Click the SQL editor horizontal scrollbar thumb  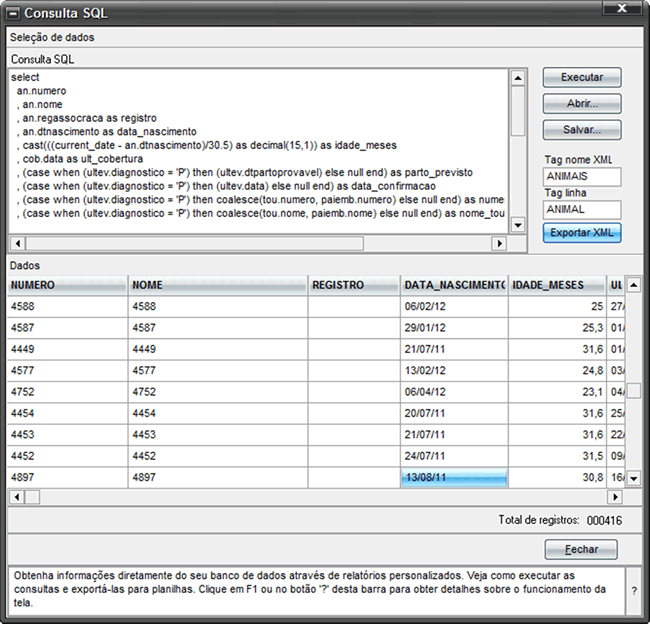pos(195,243)
